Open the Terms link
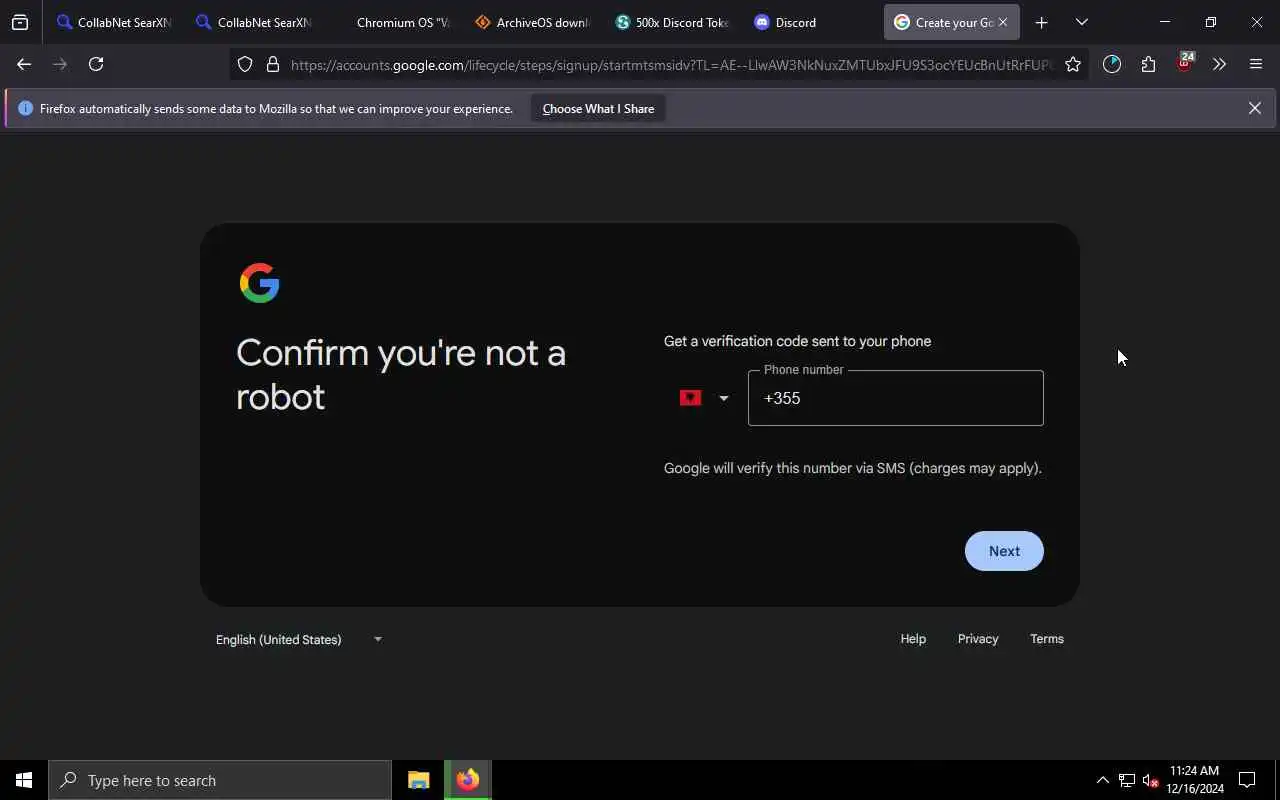This screenshot has height=800, width=1280. 1047,639
